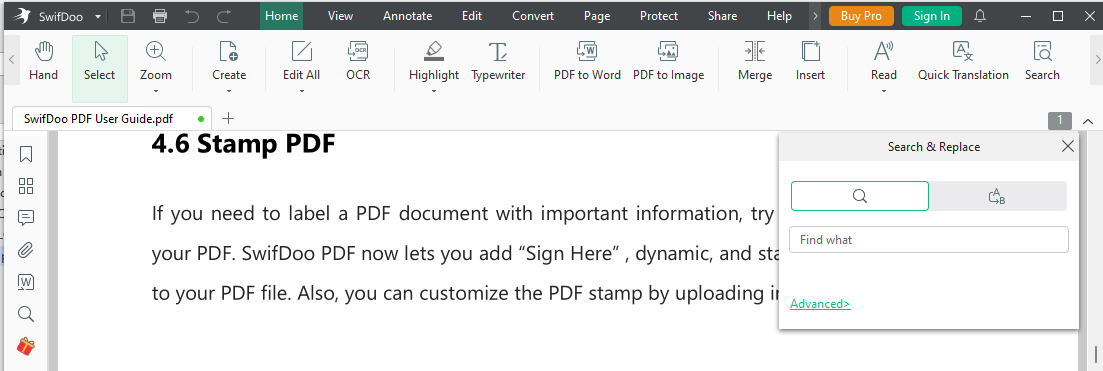This screenshot has height=371, width=1103.
Task: Show page thumbnails sidebar panel
Action: tap(26, 186)
